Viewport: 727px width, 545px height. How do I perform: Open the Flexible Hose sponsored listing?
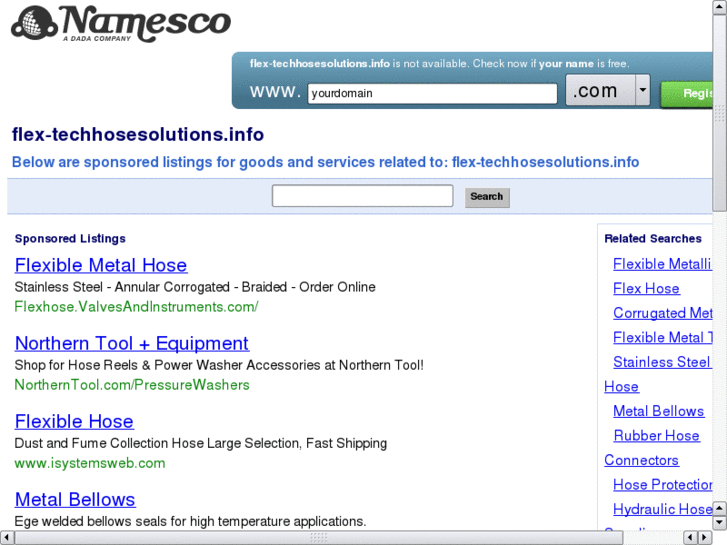[x=74, y=422]
